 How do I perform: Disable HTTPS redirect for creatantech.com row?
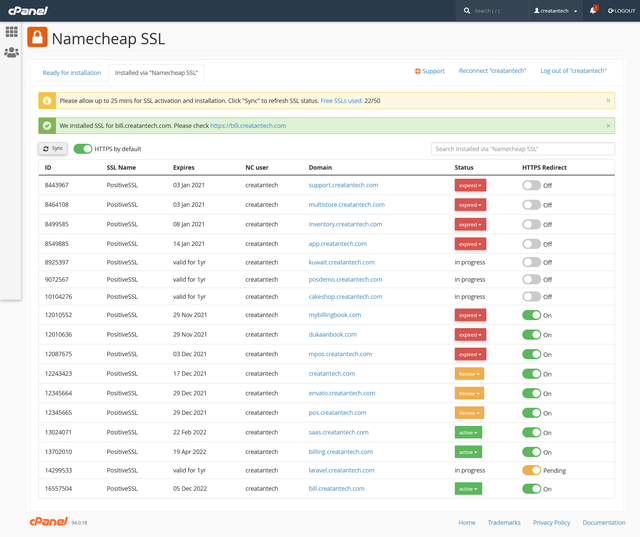pyautogui.click(x=531, y=374)
